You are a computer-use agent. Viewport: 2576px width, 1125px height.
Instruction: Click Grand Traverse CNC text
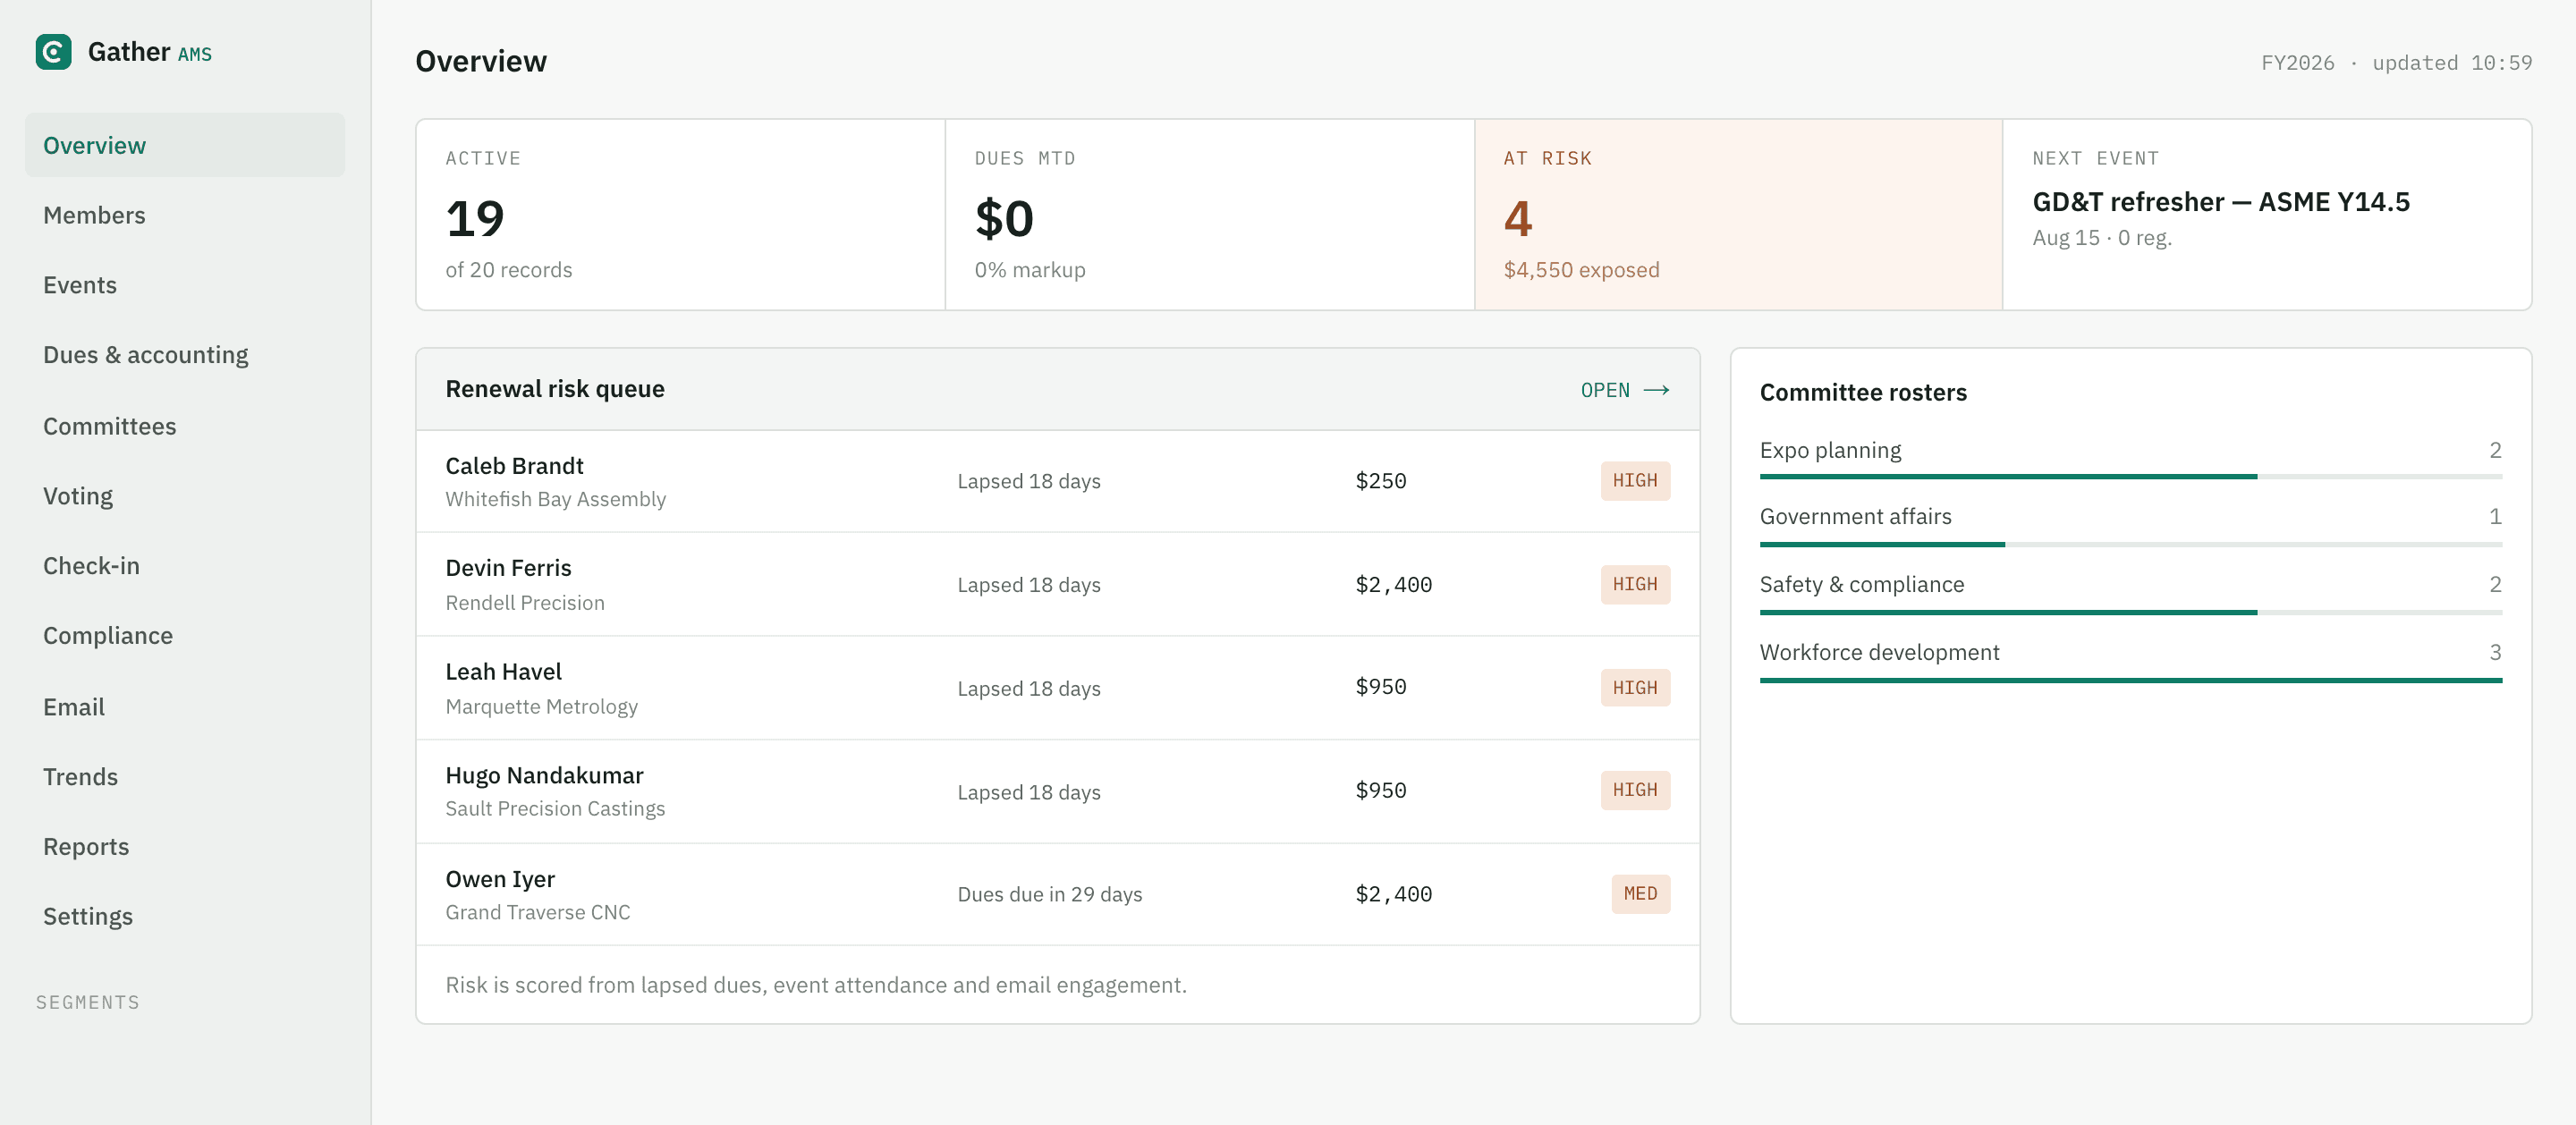537,913
